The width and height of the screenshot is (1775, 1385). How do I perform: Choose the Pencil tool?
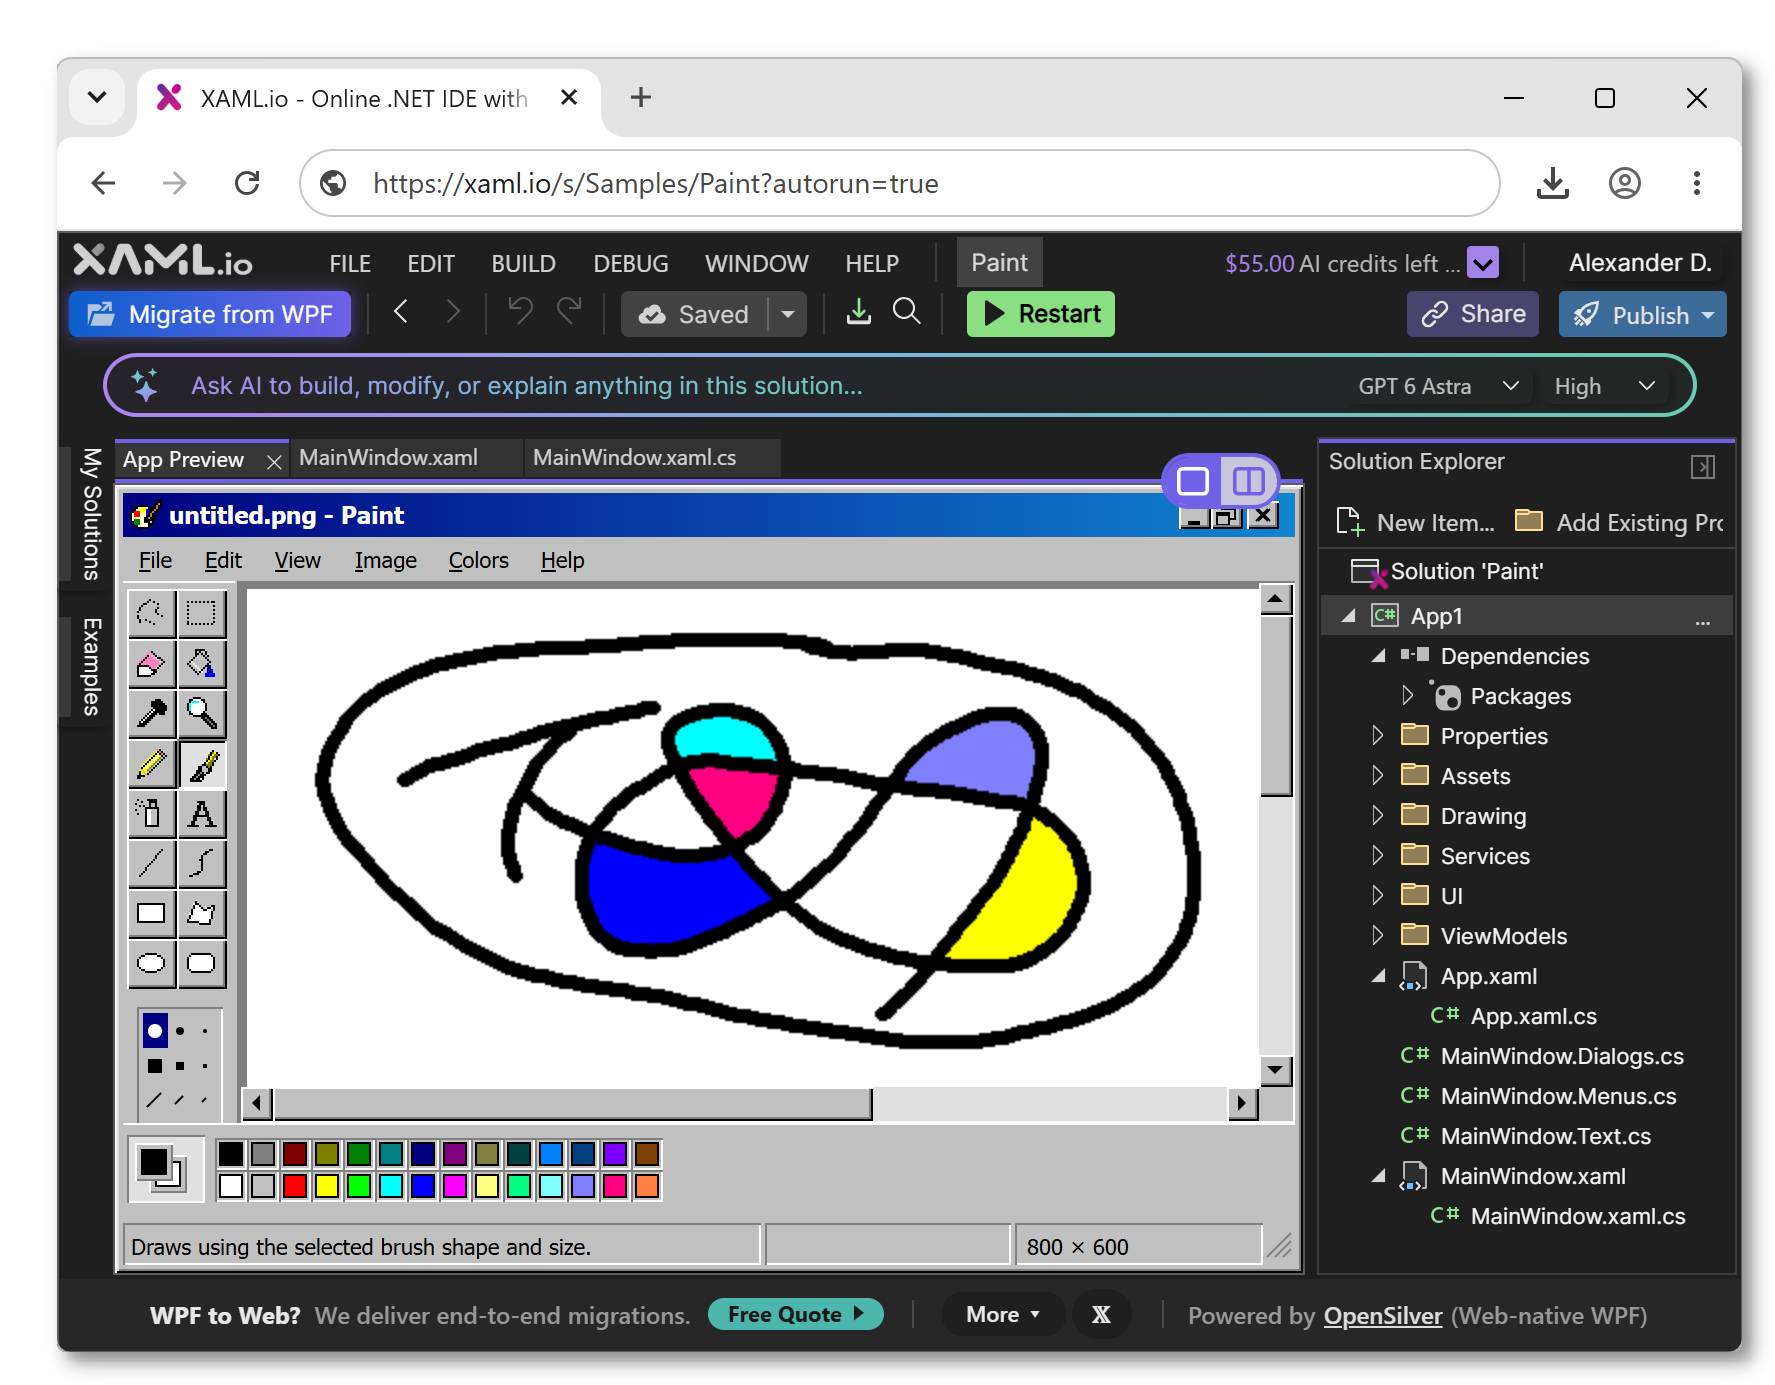click(151, 765)
